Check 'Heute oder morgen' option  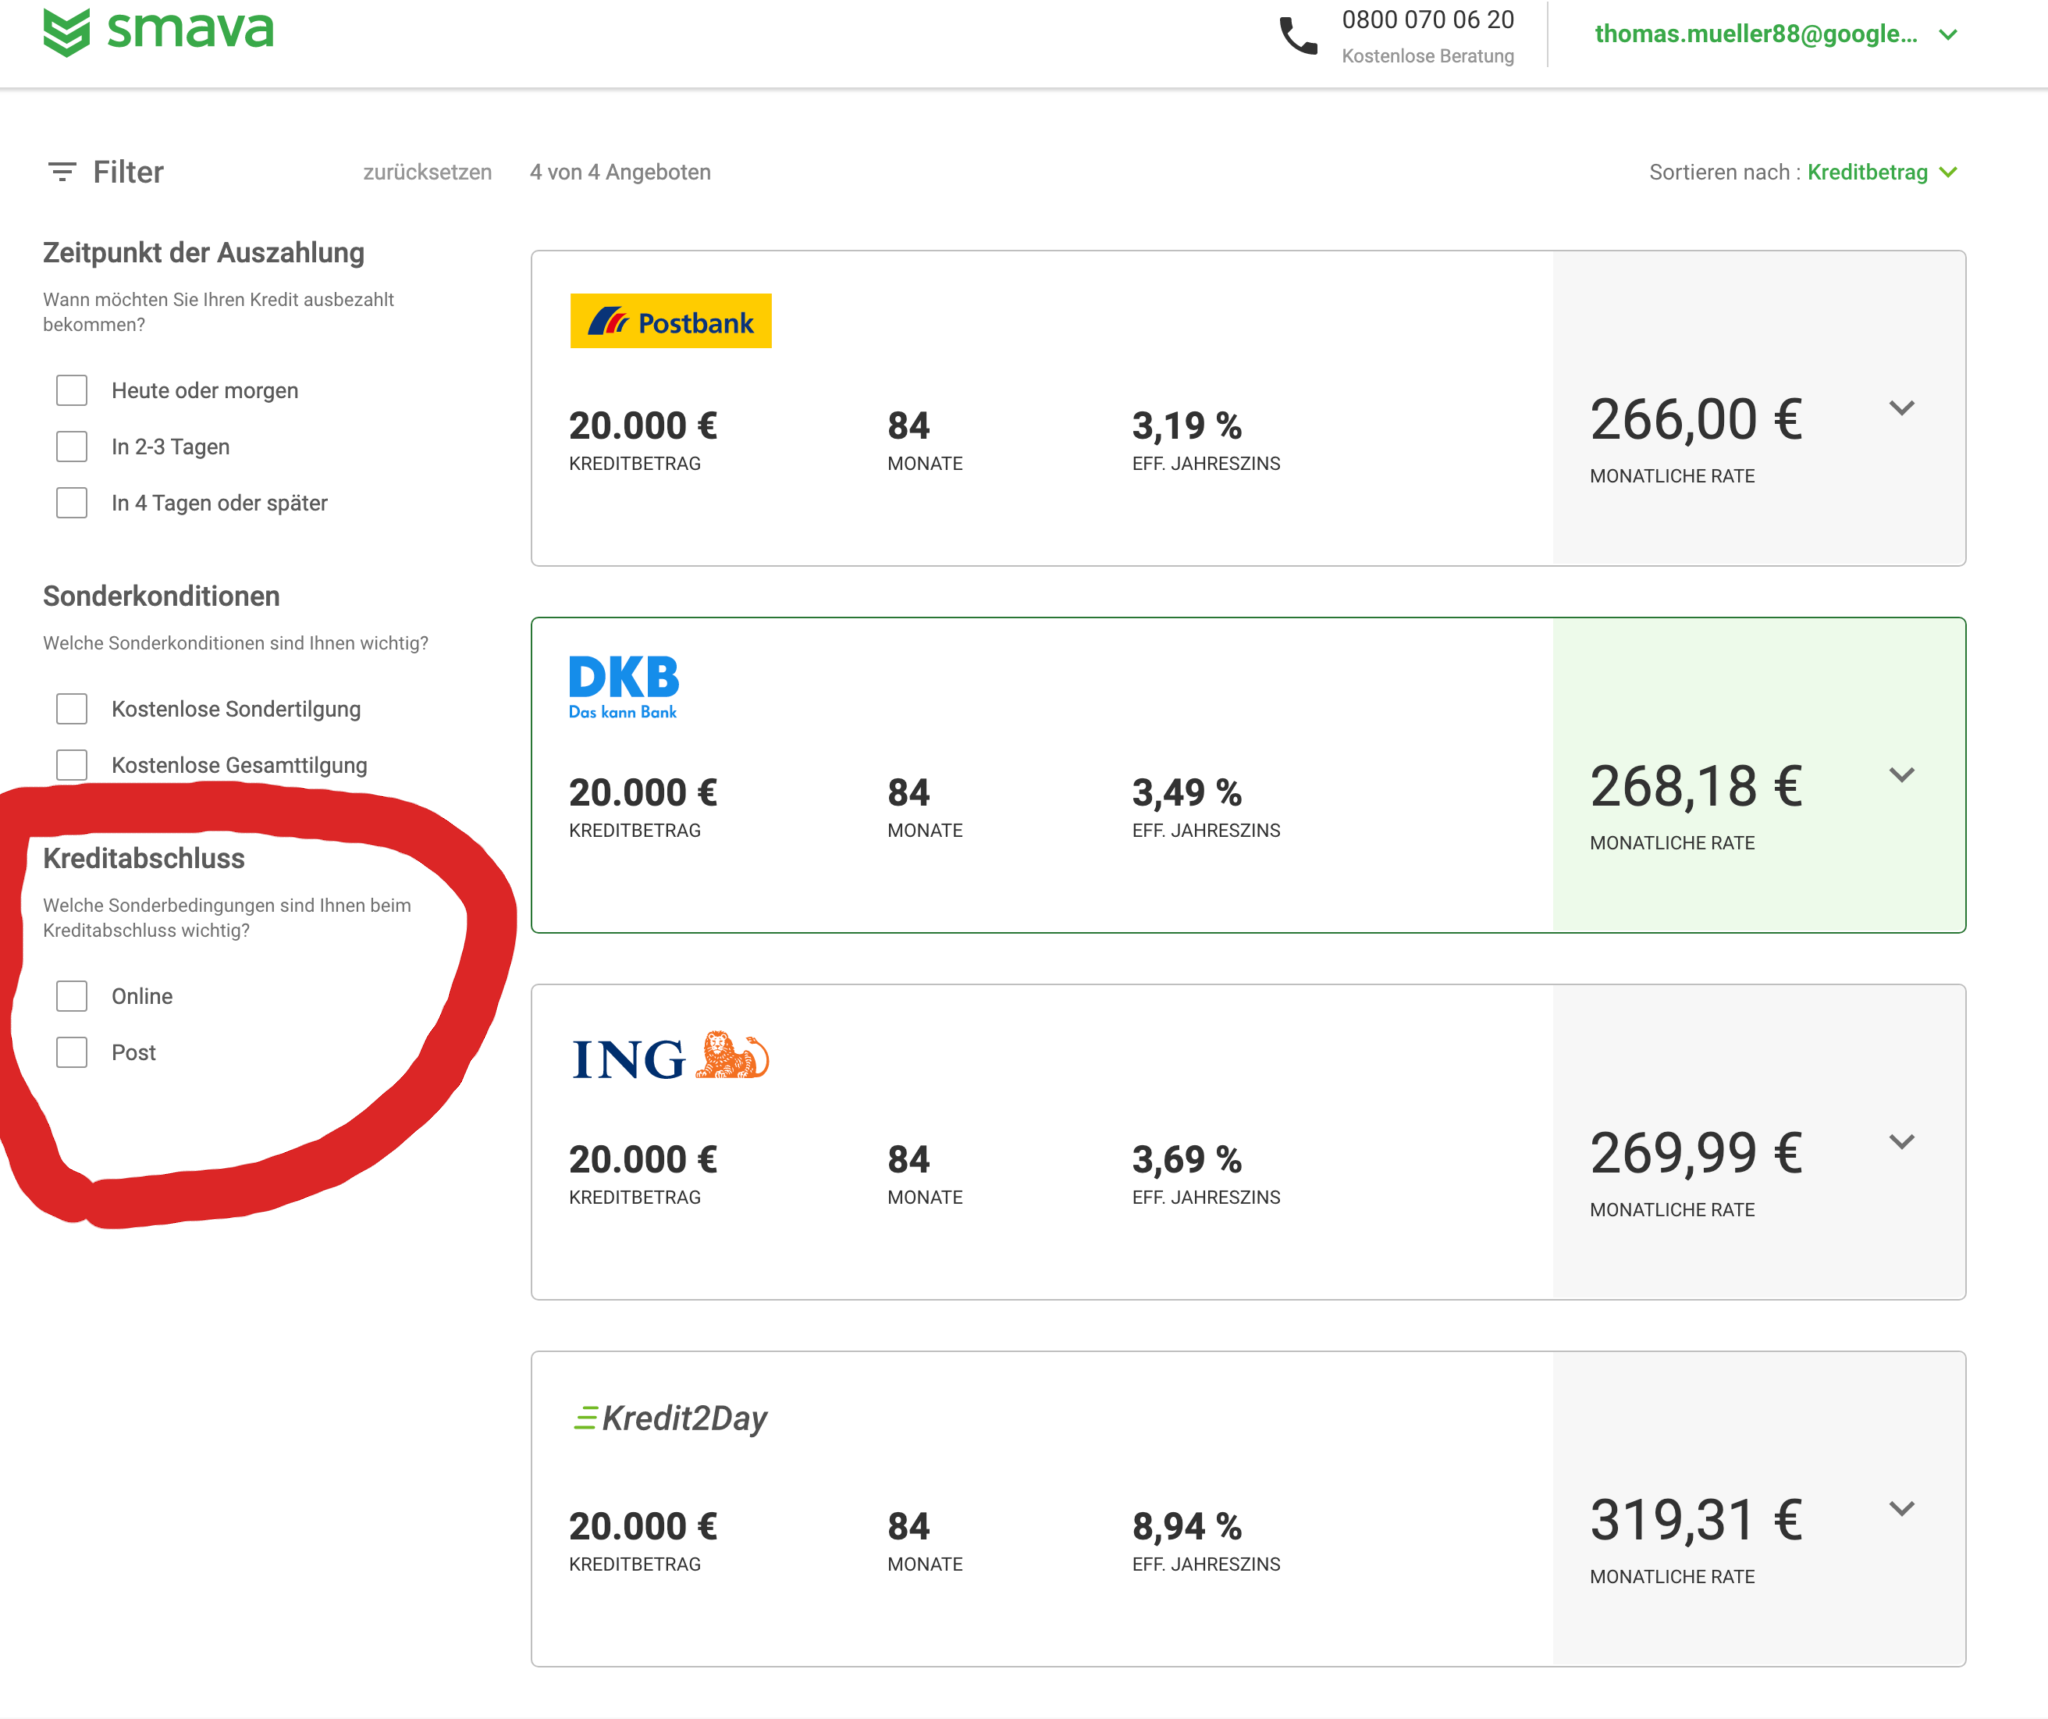[x=72, y=390]
